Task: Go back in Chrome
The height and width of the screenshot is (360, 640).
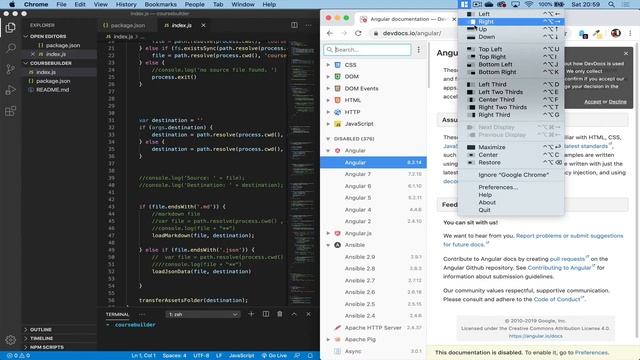Action: (x=330, y=33)
